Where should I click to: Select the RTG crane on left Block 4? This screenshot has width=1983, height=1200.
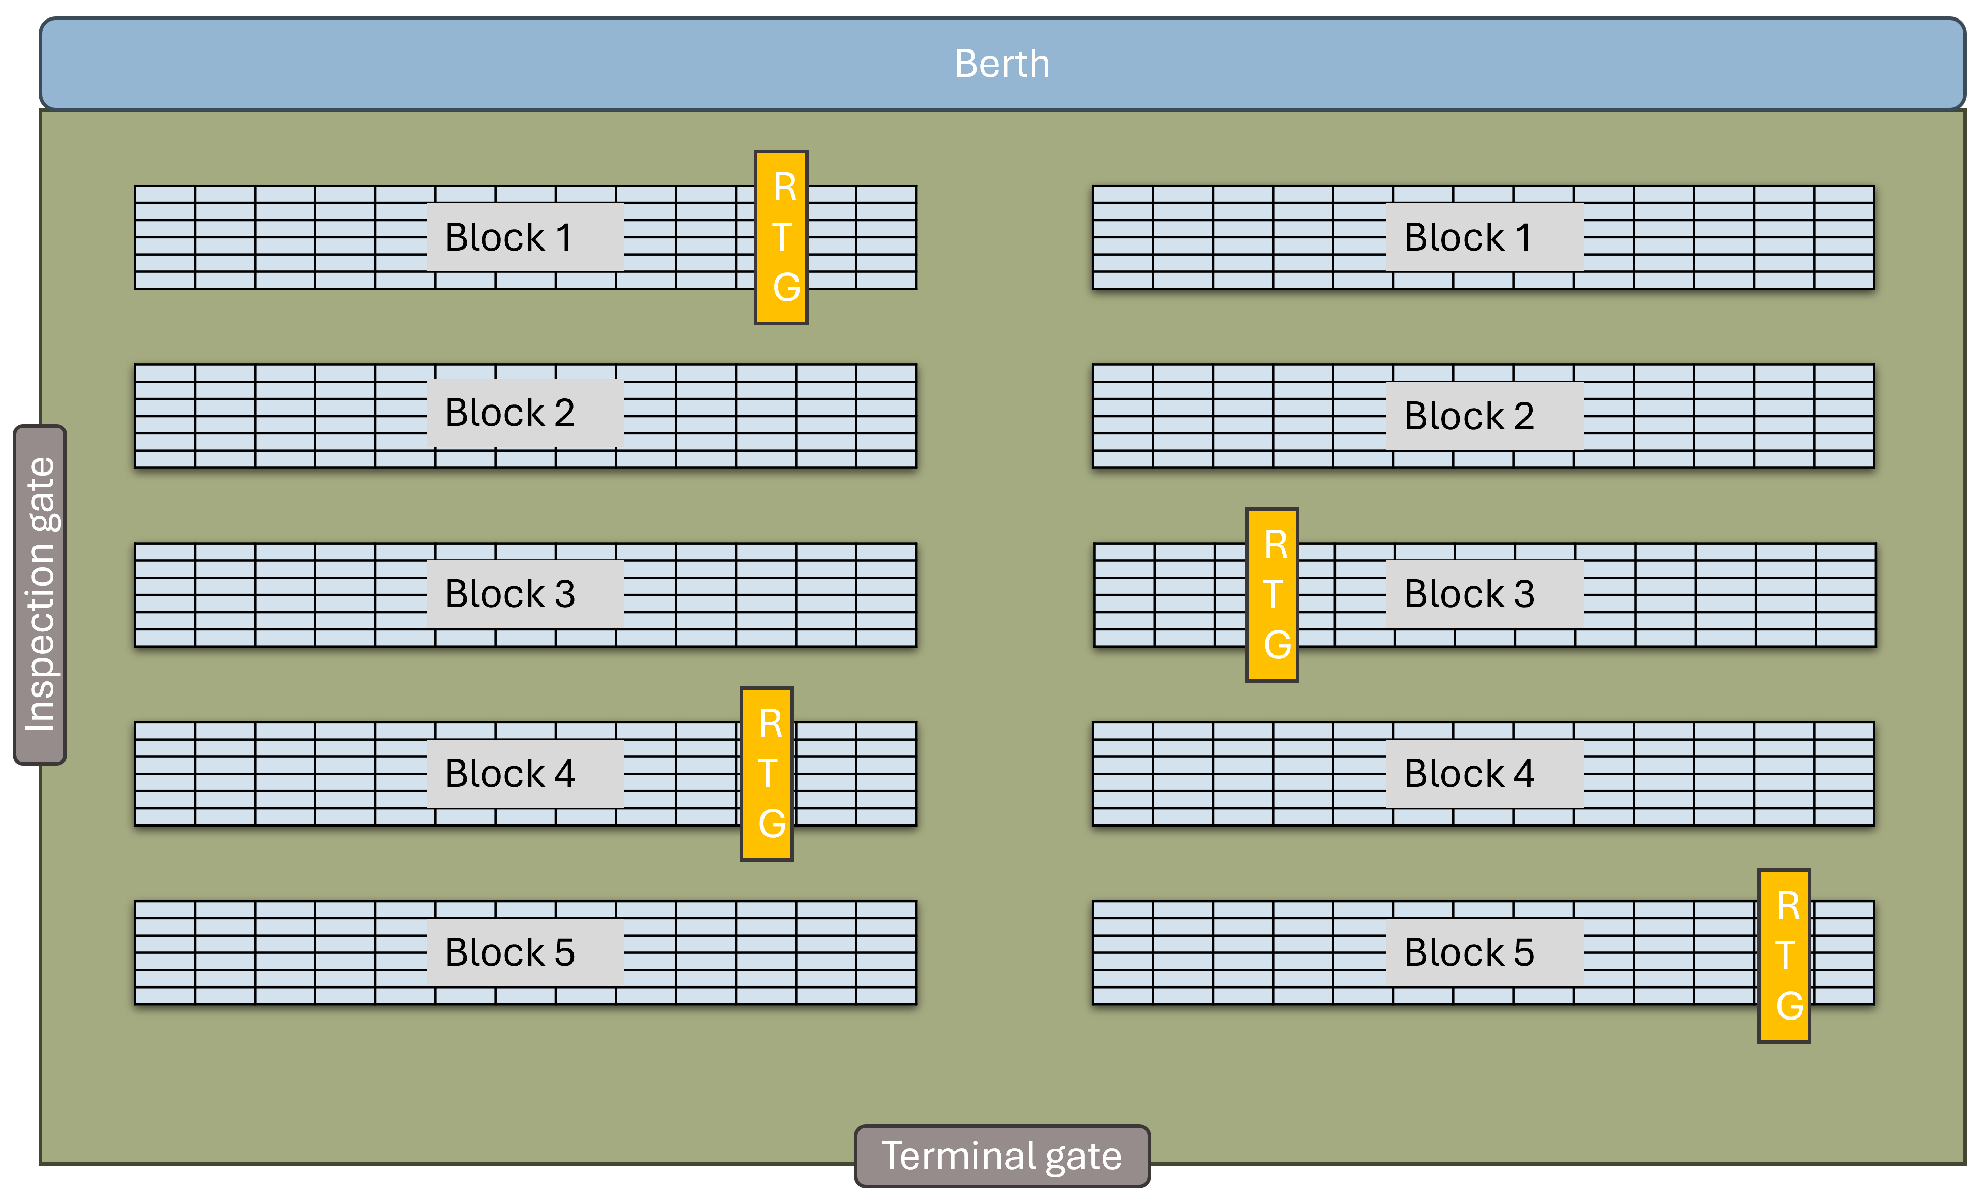767,774
